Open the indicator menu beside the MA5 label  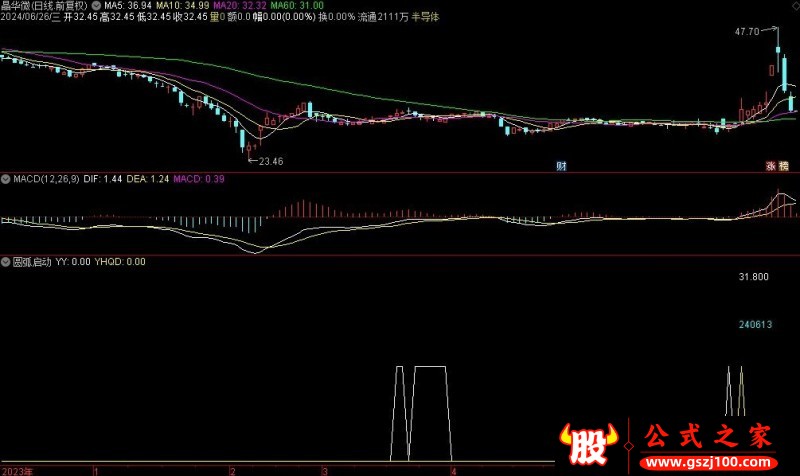click(x=96, y=6)
